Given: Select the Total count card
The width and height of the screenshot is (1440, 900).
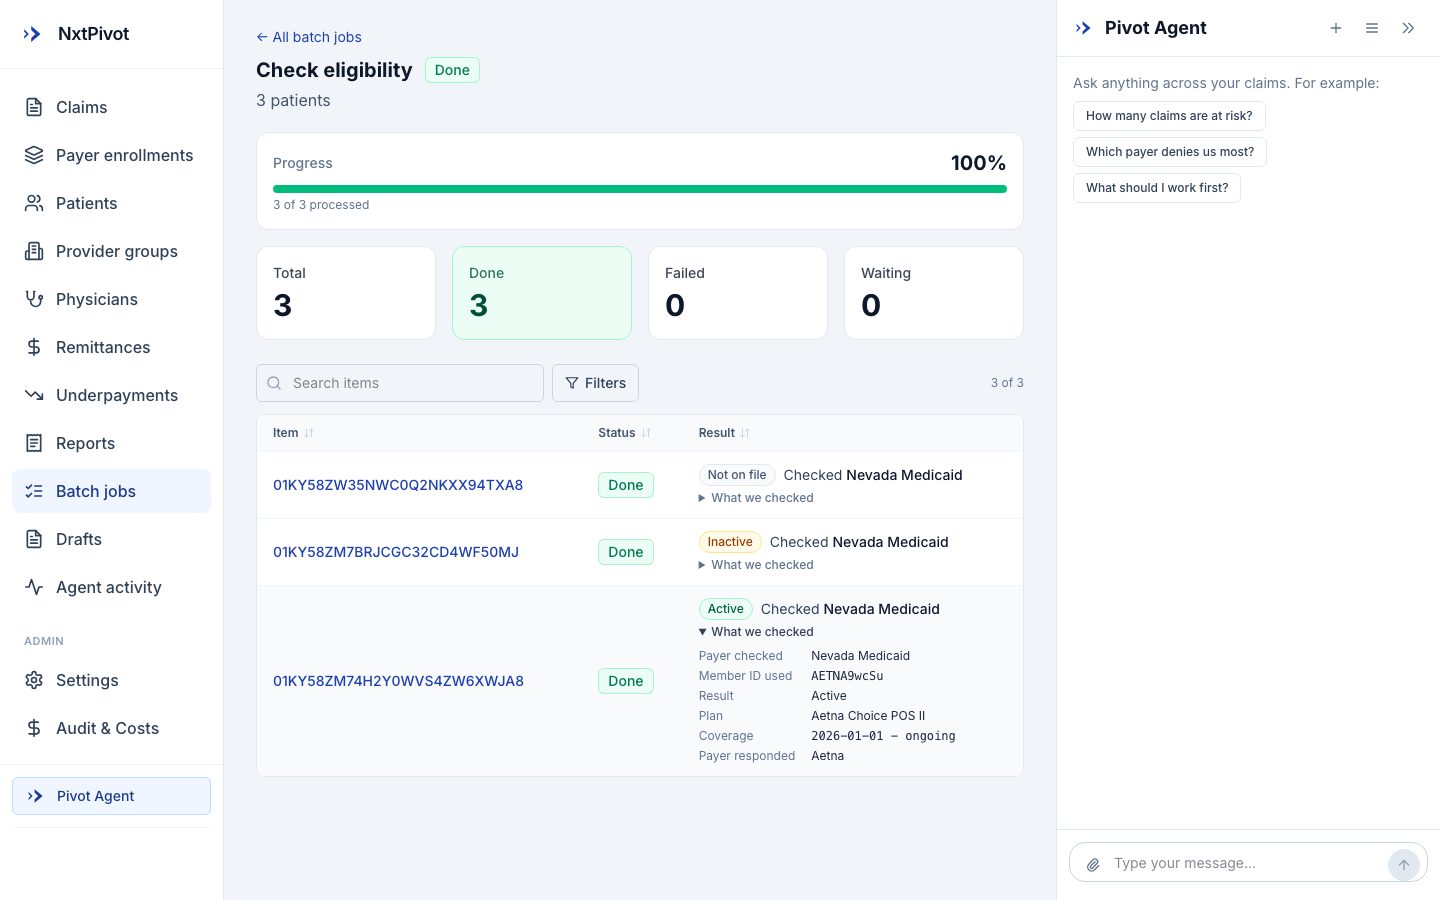Looking at the screenshot, I should [346, 293].
